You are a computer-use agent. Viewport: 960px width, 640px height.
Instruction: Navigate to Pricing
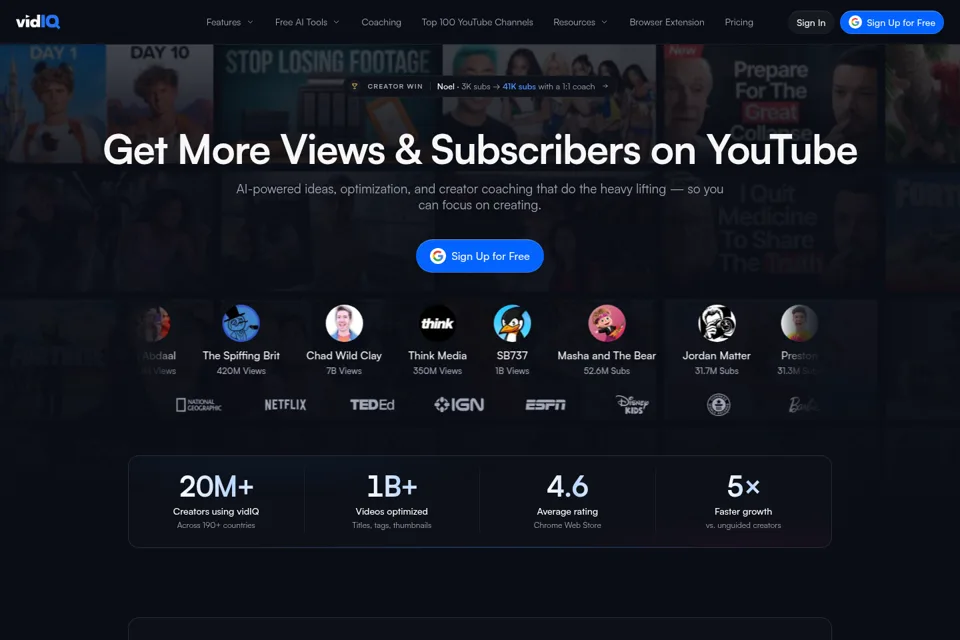click(x=739, y=22)
